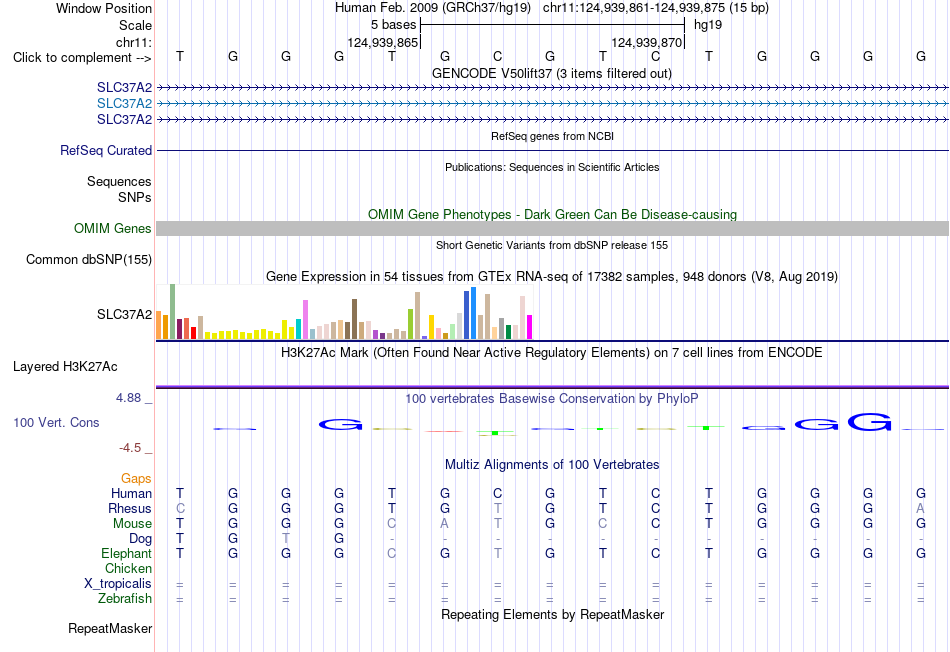Screen dimensions: 950x652
Task: Open the 100 Vert. Cons label
Action: point(56,422)
